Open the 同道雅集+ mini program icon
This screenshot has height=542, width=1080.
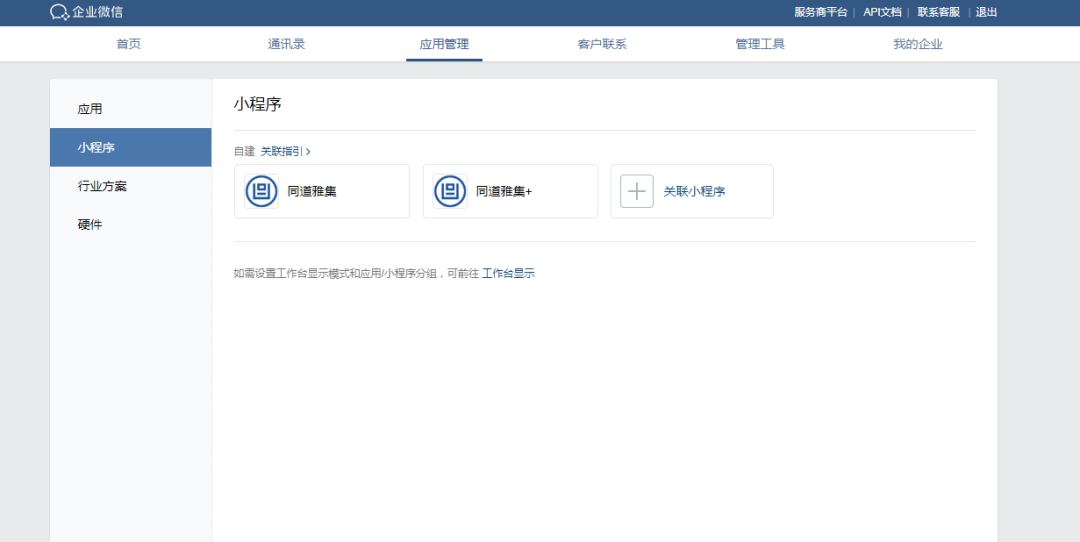point(450,191)
